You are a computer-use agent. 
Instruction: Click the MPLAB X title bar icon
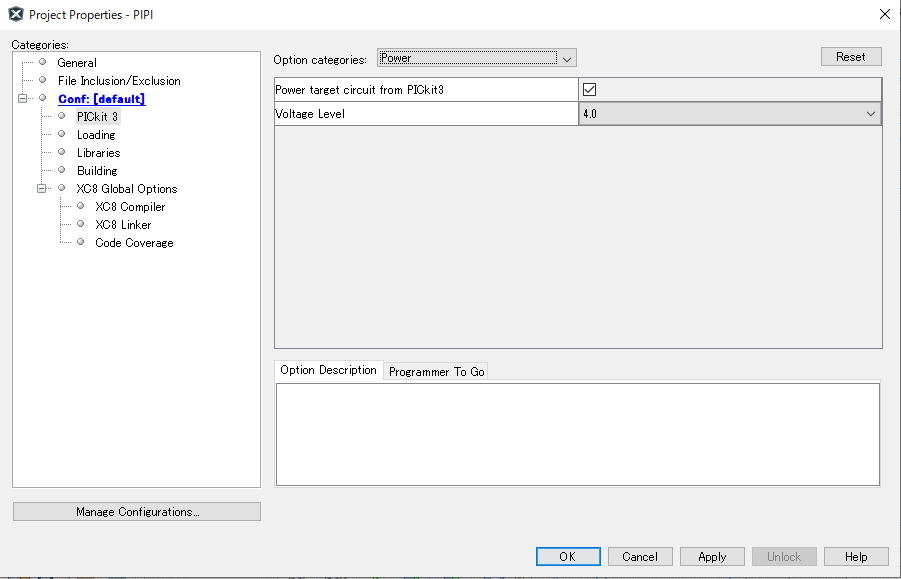pos(16,14)
